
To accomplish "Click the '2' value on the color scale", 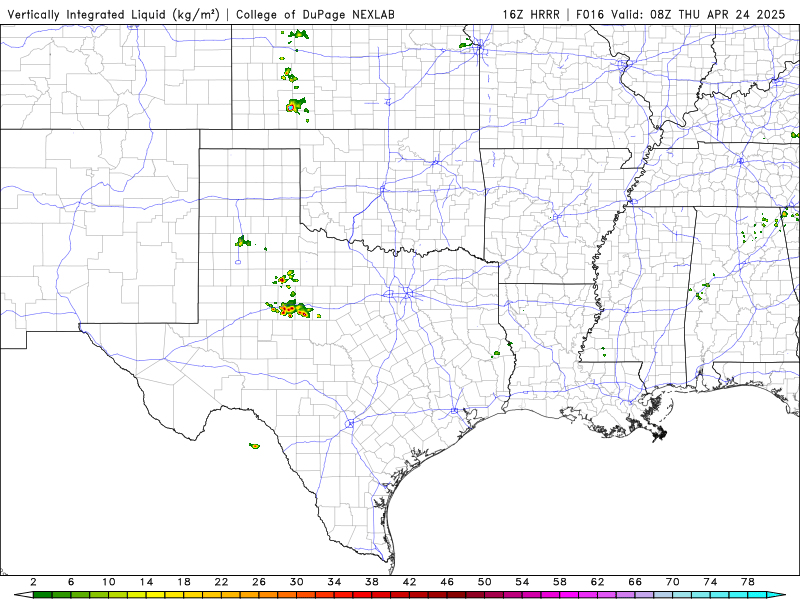I will pyautogui.click(x=34, y=582).
